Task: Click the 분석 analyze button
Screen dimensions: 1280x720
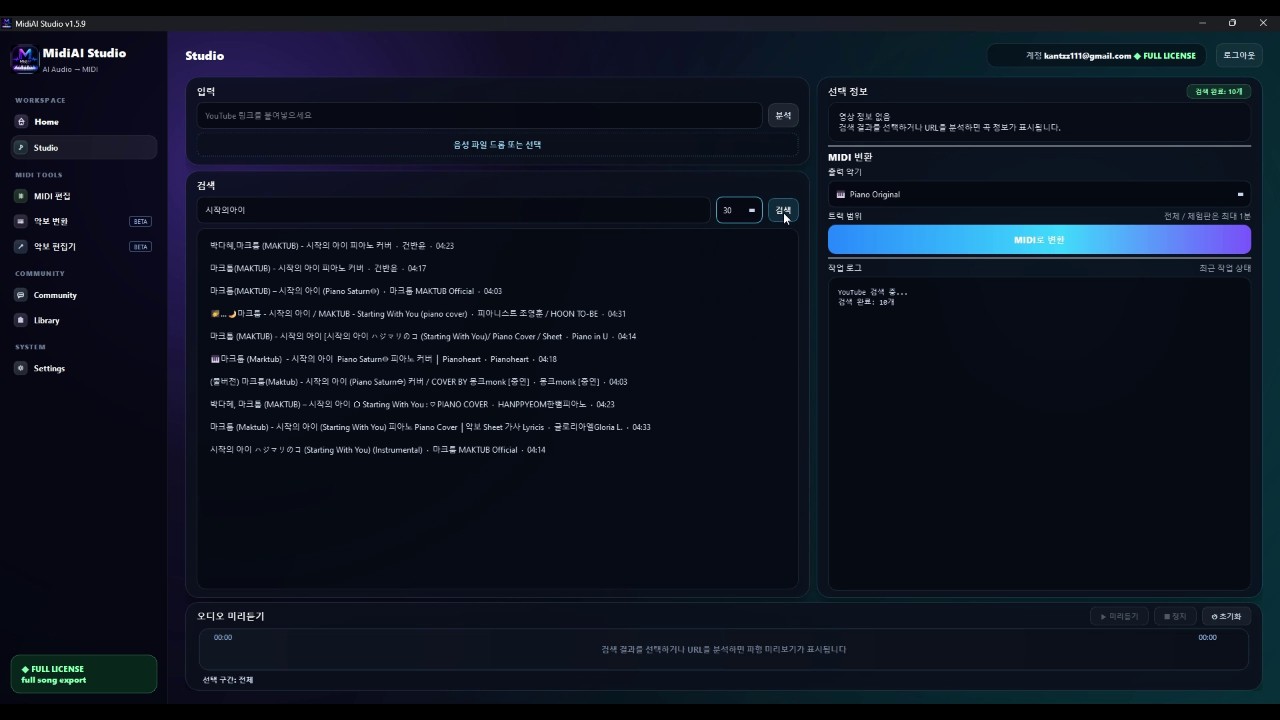Action: coord(783,115)
